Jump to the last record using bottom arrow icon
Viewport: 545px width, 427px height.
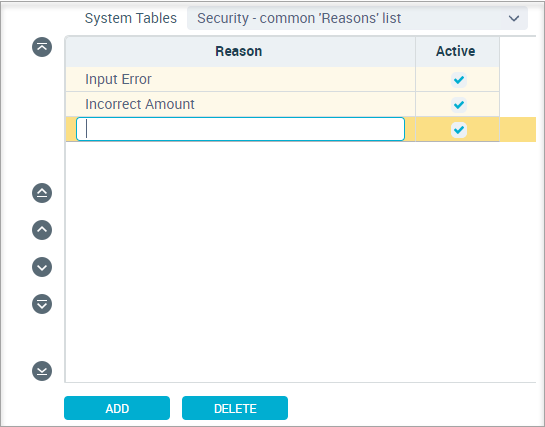[42, 371]
